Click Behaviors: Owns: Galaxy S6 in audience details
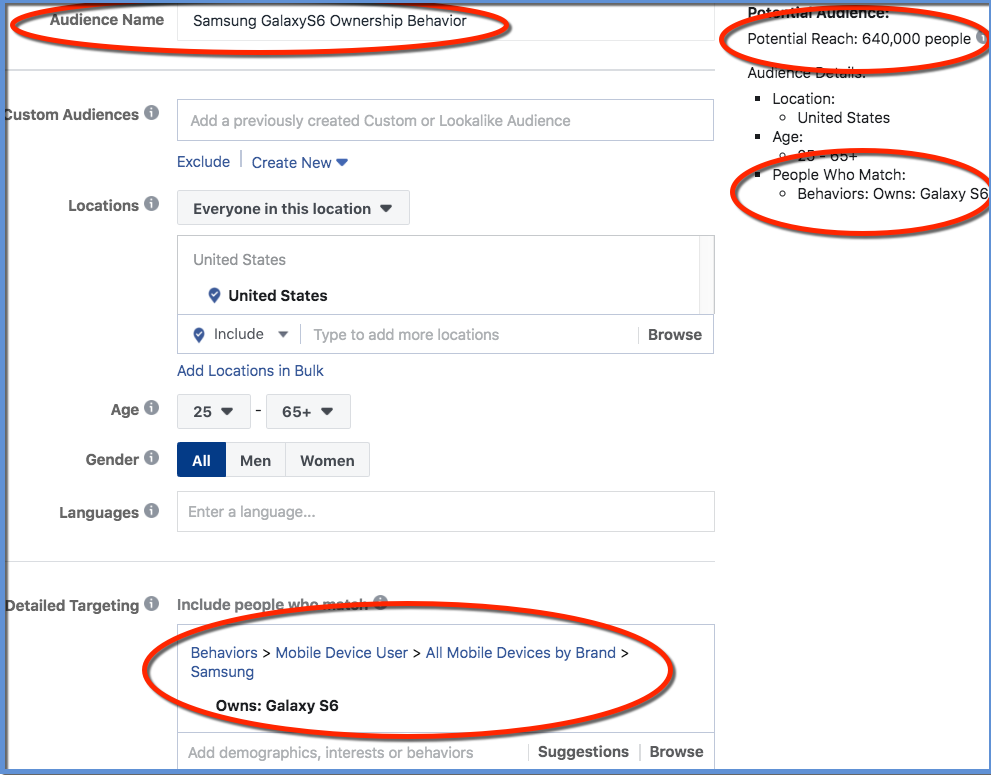This screenshot has width=991, height=775. 892,193
